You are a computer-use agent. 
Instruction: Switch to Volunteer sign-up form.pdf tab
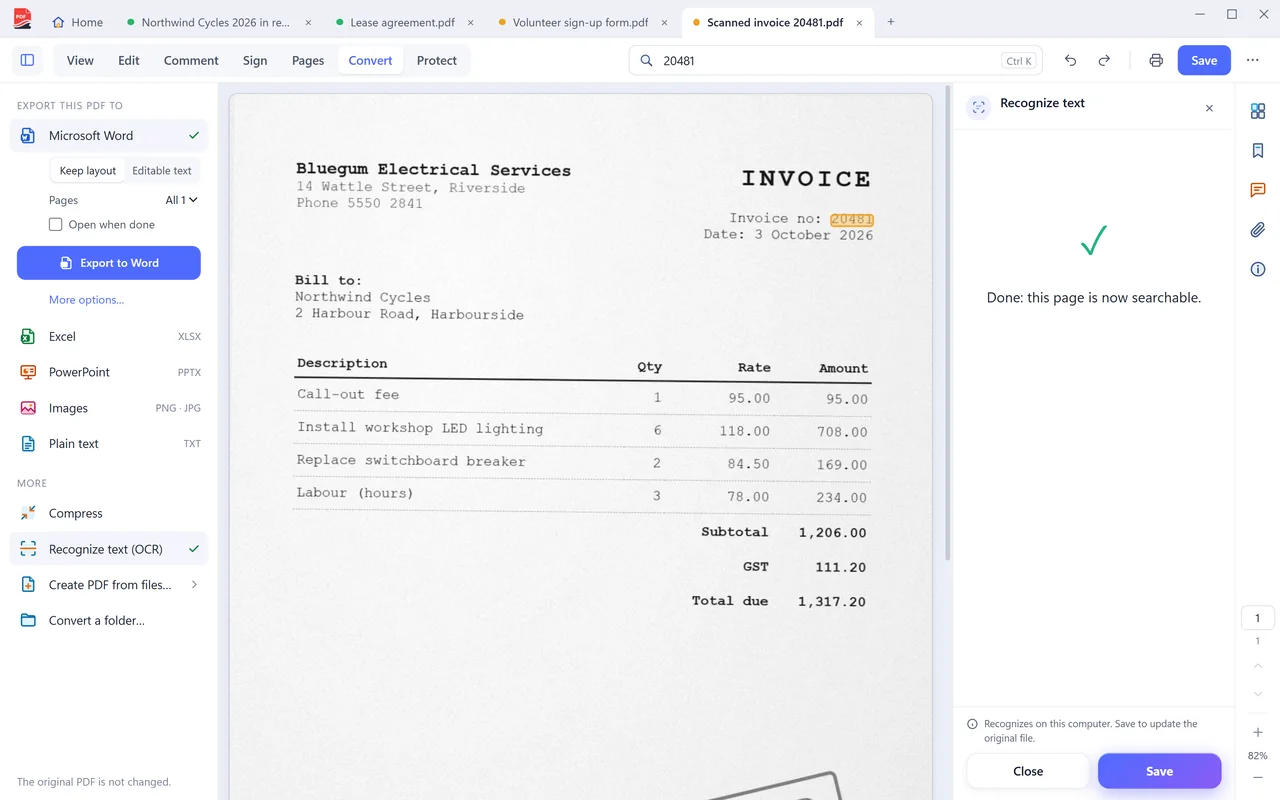581,22
